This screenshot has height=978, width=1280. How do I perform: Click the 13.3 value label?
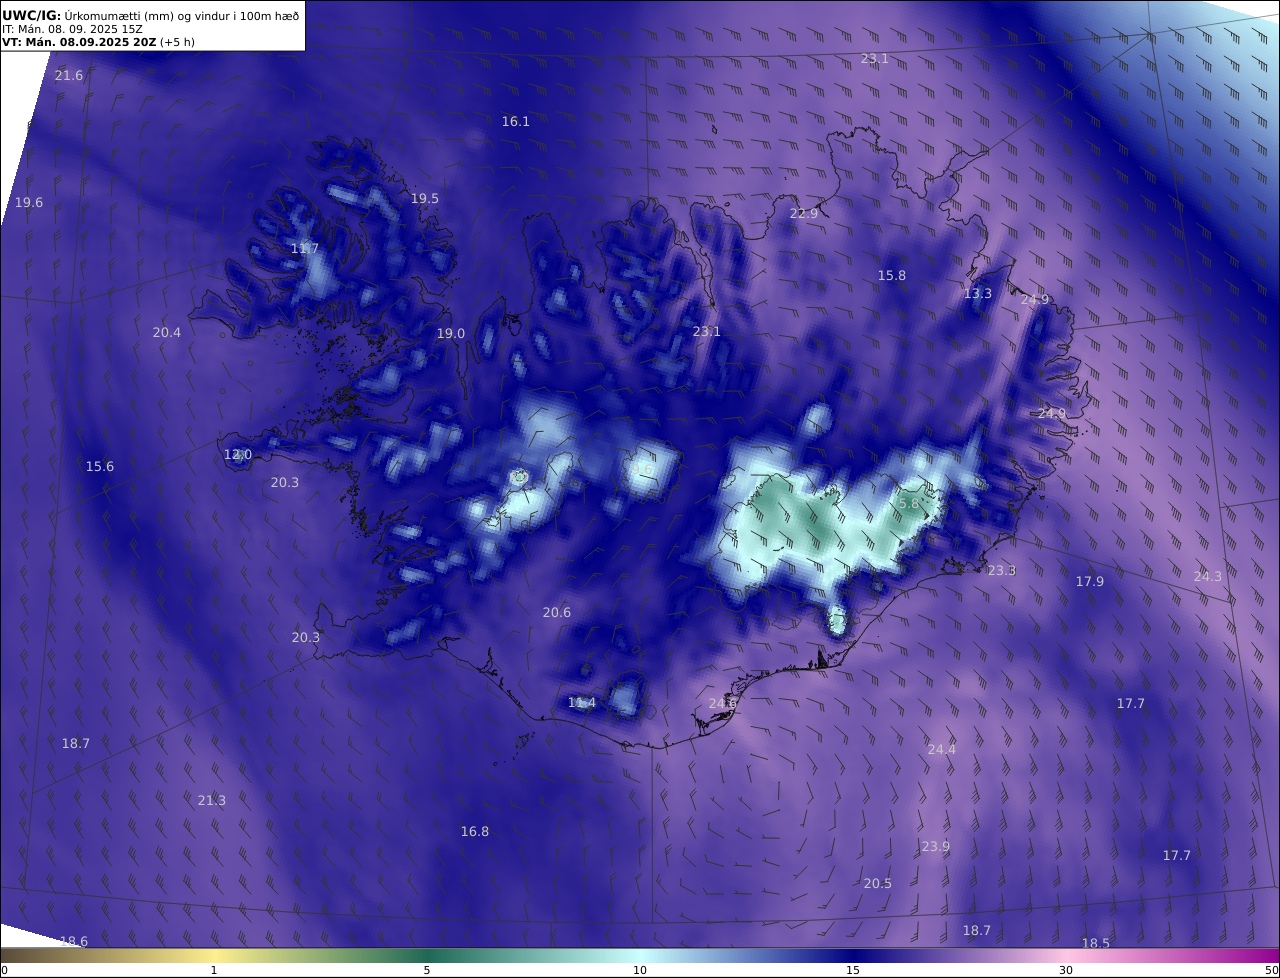978,294
